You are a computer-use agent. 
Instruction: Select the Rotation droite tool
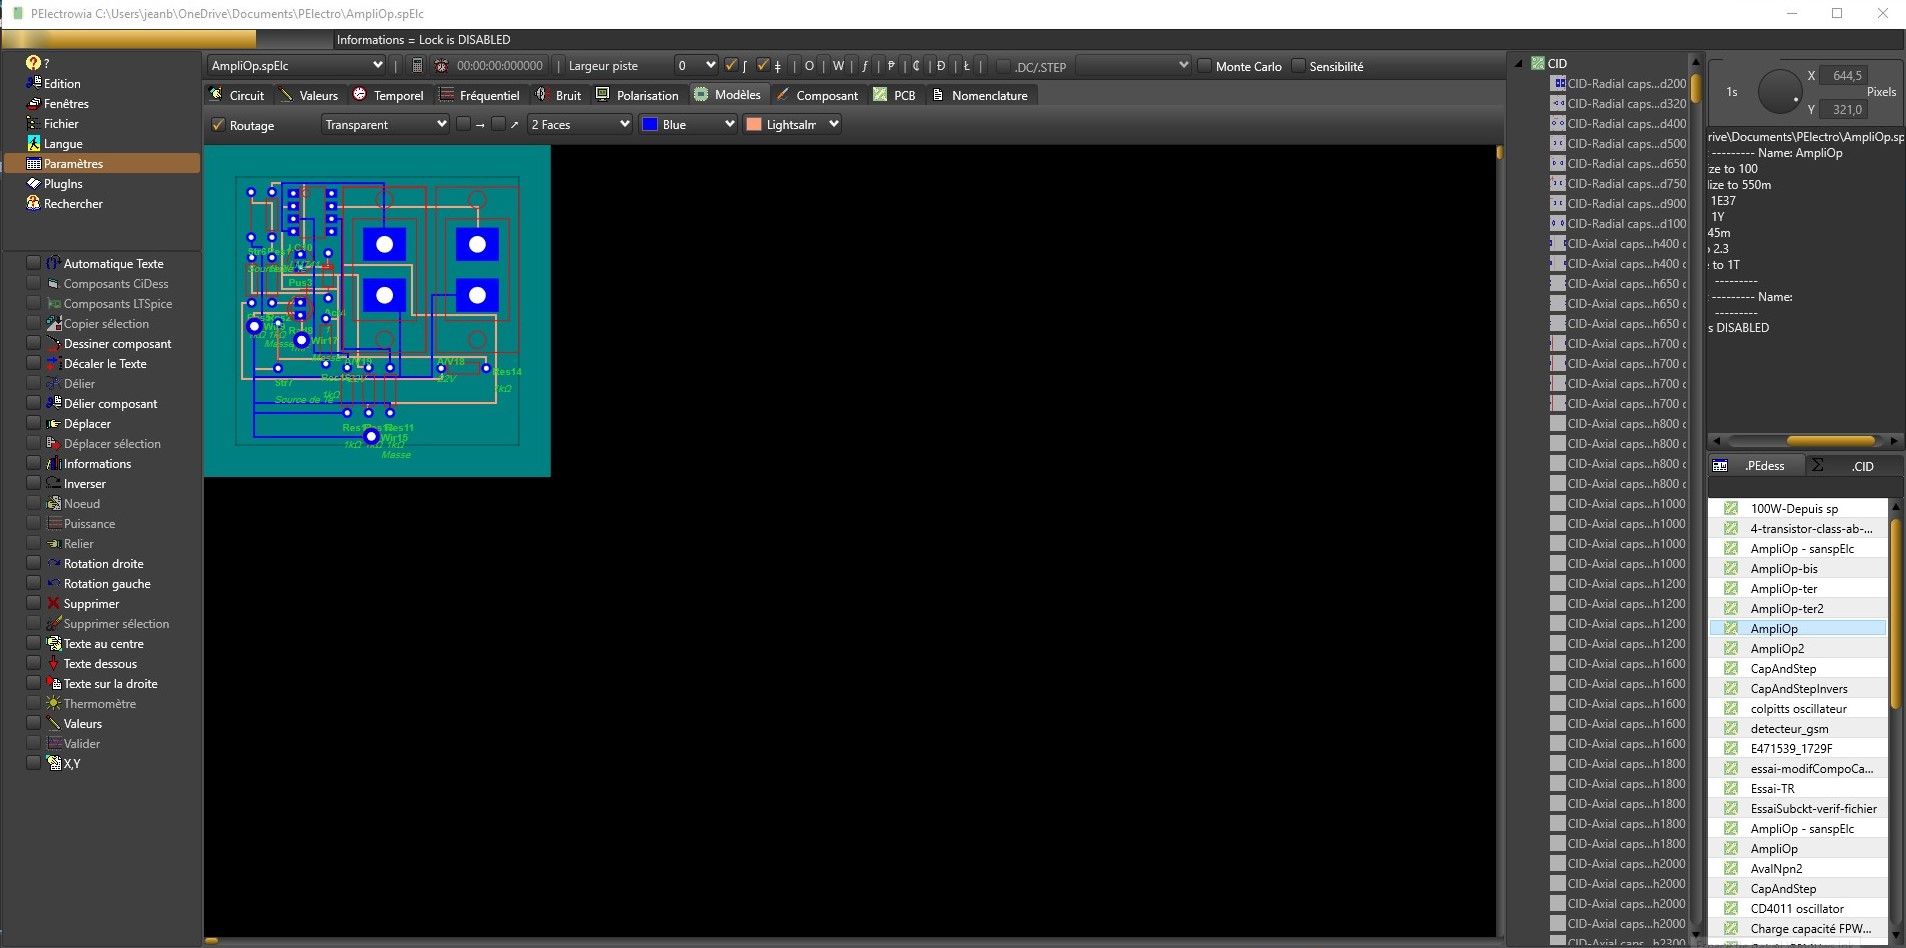(x=103, y=564)
